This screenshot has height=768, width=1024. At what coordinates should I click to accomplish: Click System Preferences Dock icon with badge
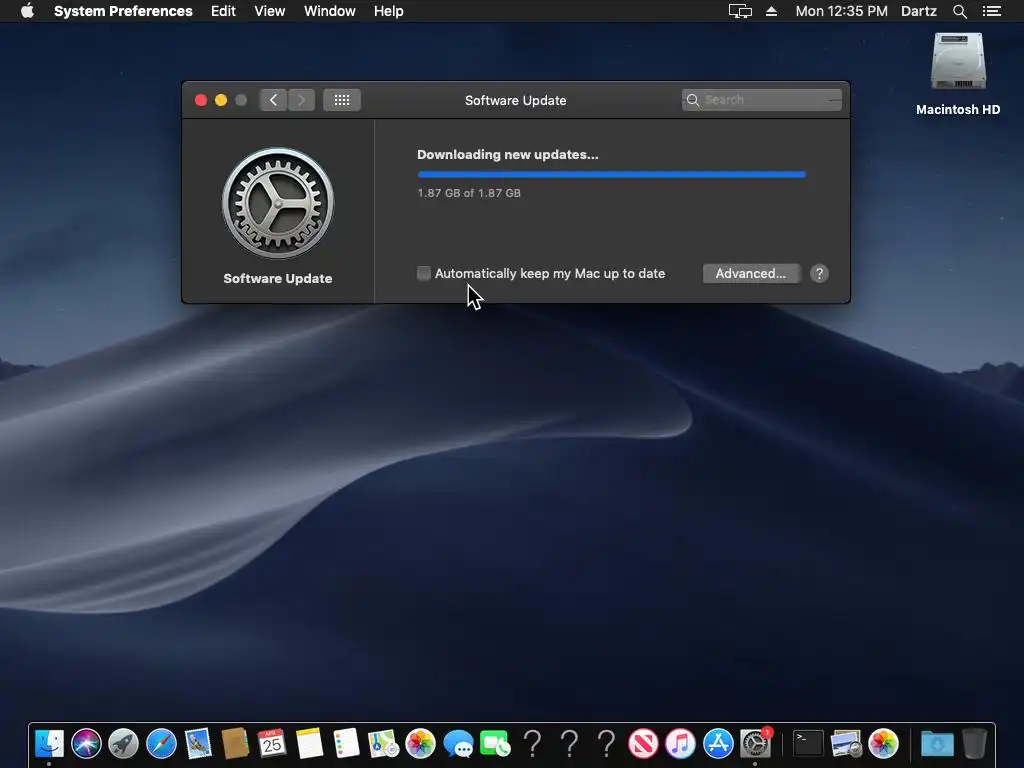click(x=756, y=743)
